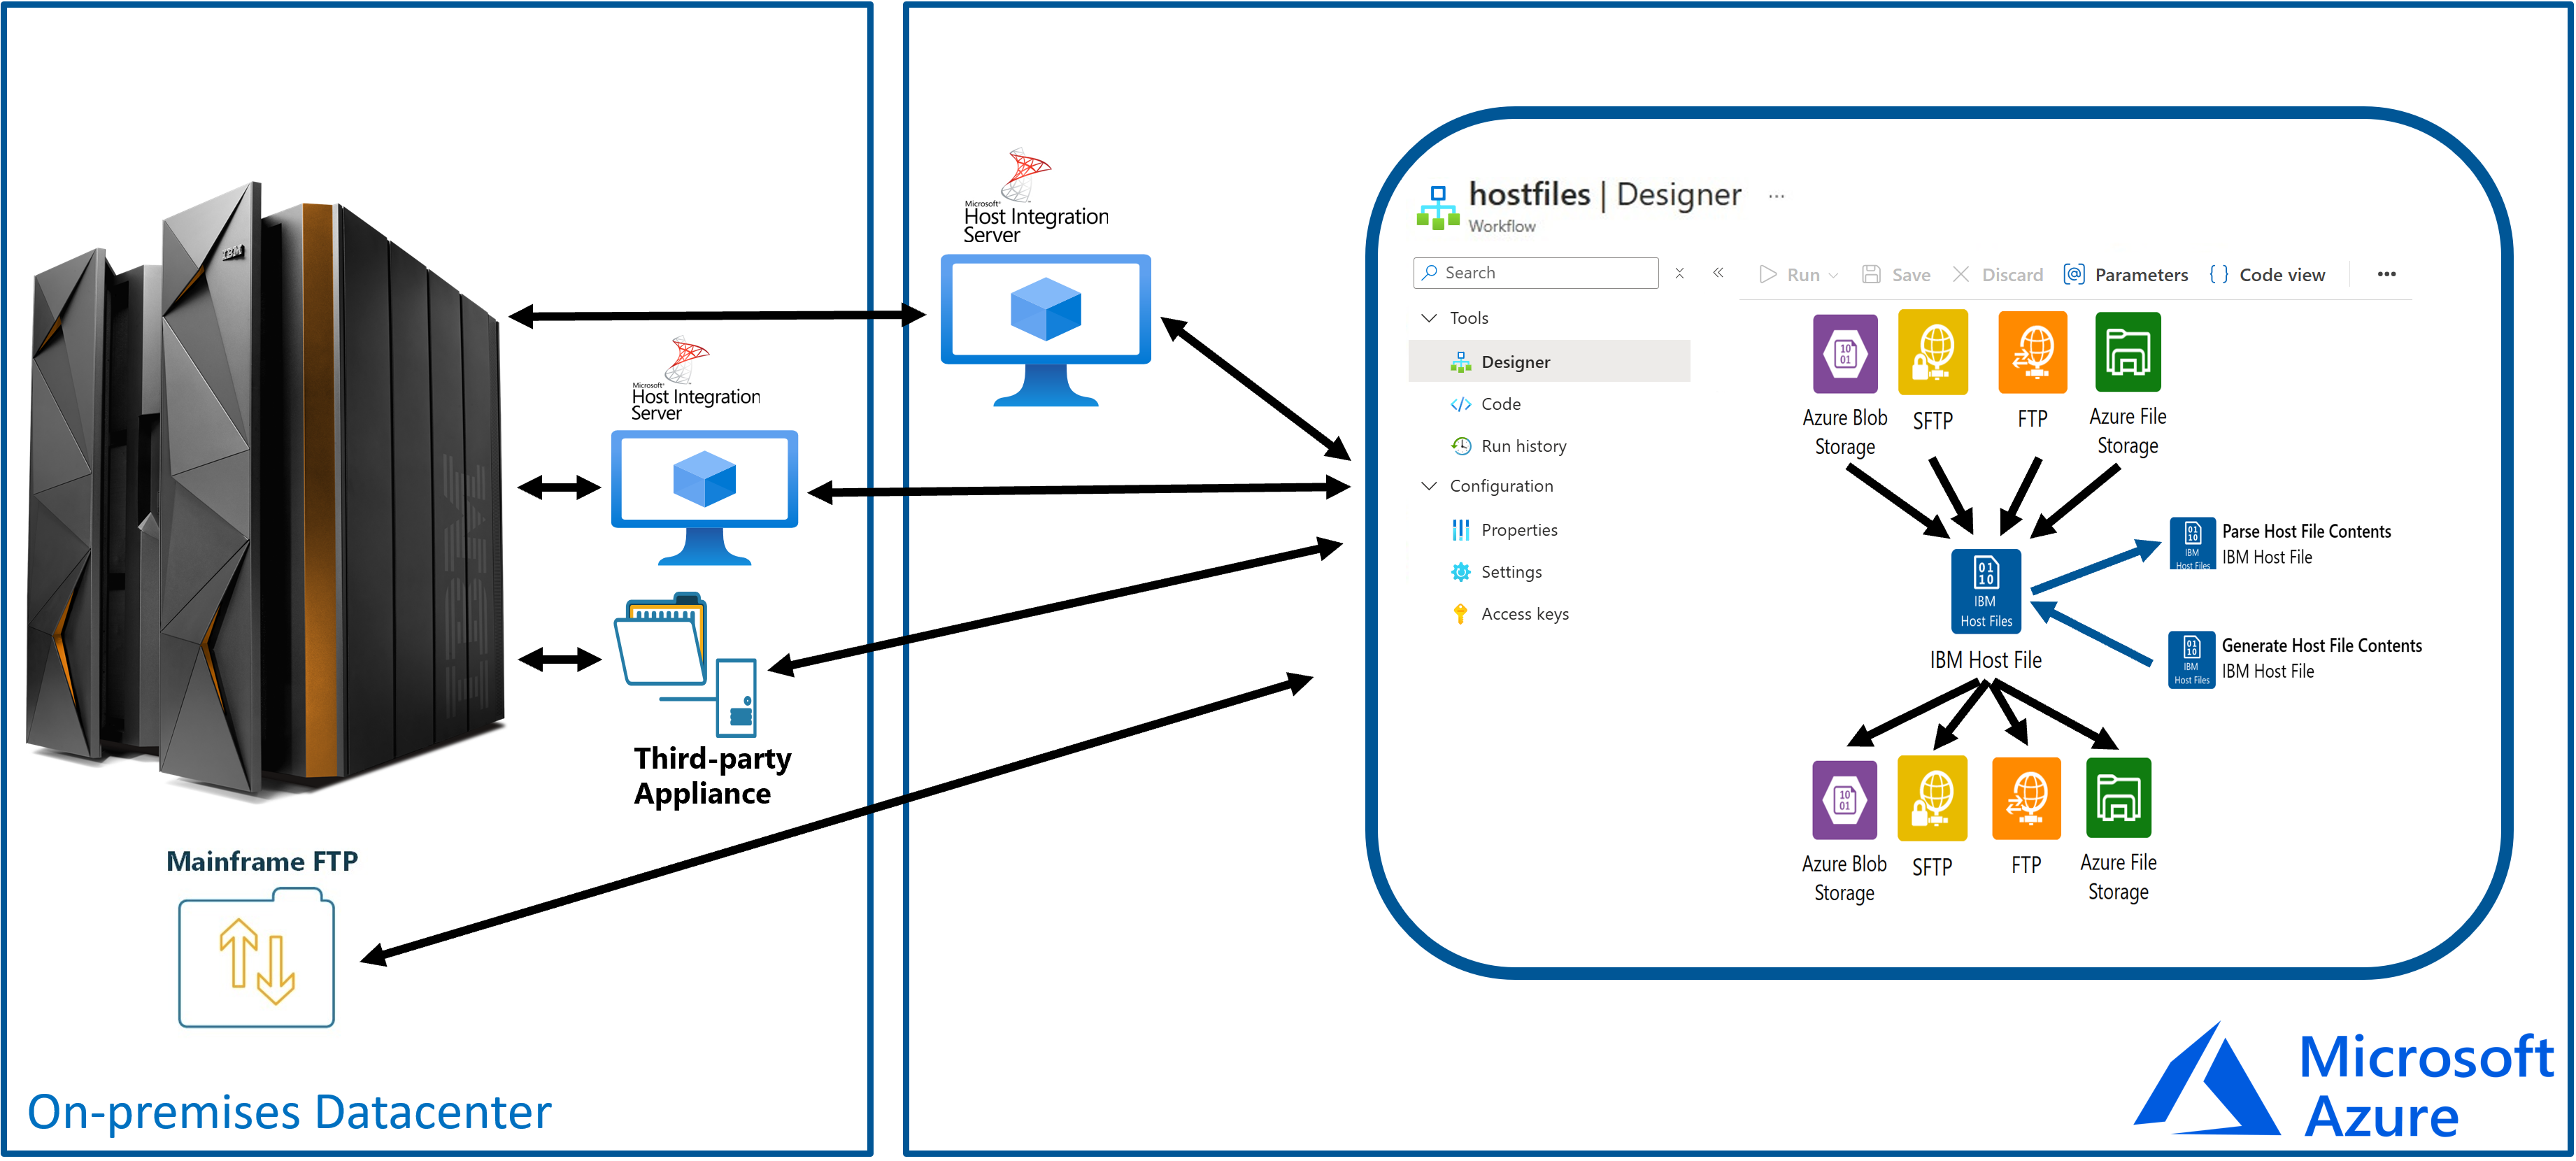Click 'Mainframe FTP' label
The height and width of the screenshot is (1161, 2576).
point(262,861)
